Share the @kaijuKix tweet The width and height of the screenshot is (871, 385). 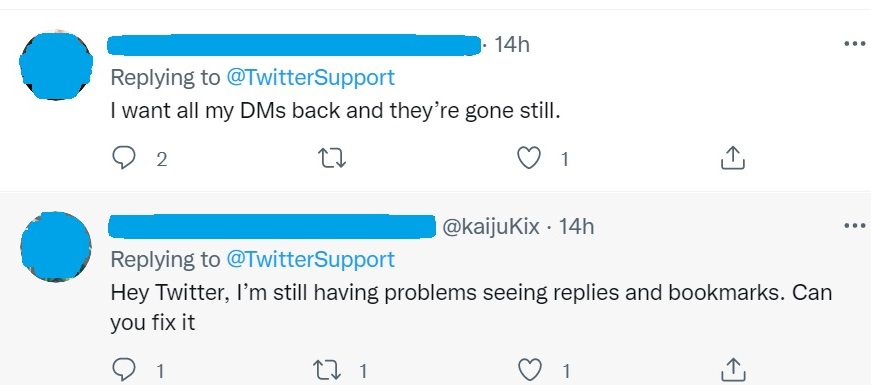pos(732,369)
